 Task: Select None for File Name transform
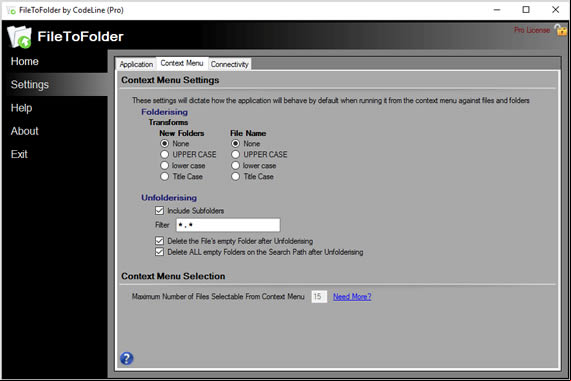click(236, 144)
